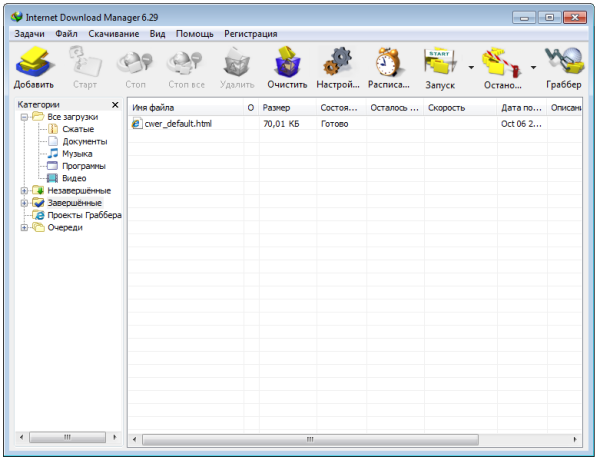Screen dimensions: 600x460
Task: Open dropdown arrow next to Запуск
Action: coord(471,68)
